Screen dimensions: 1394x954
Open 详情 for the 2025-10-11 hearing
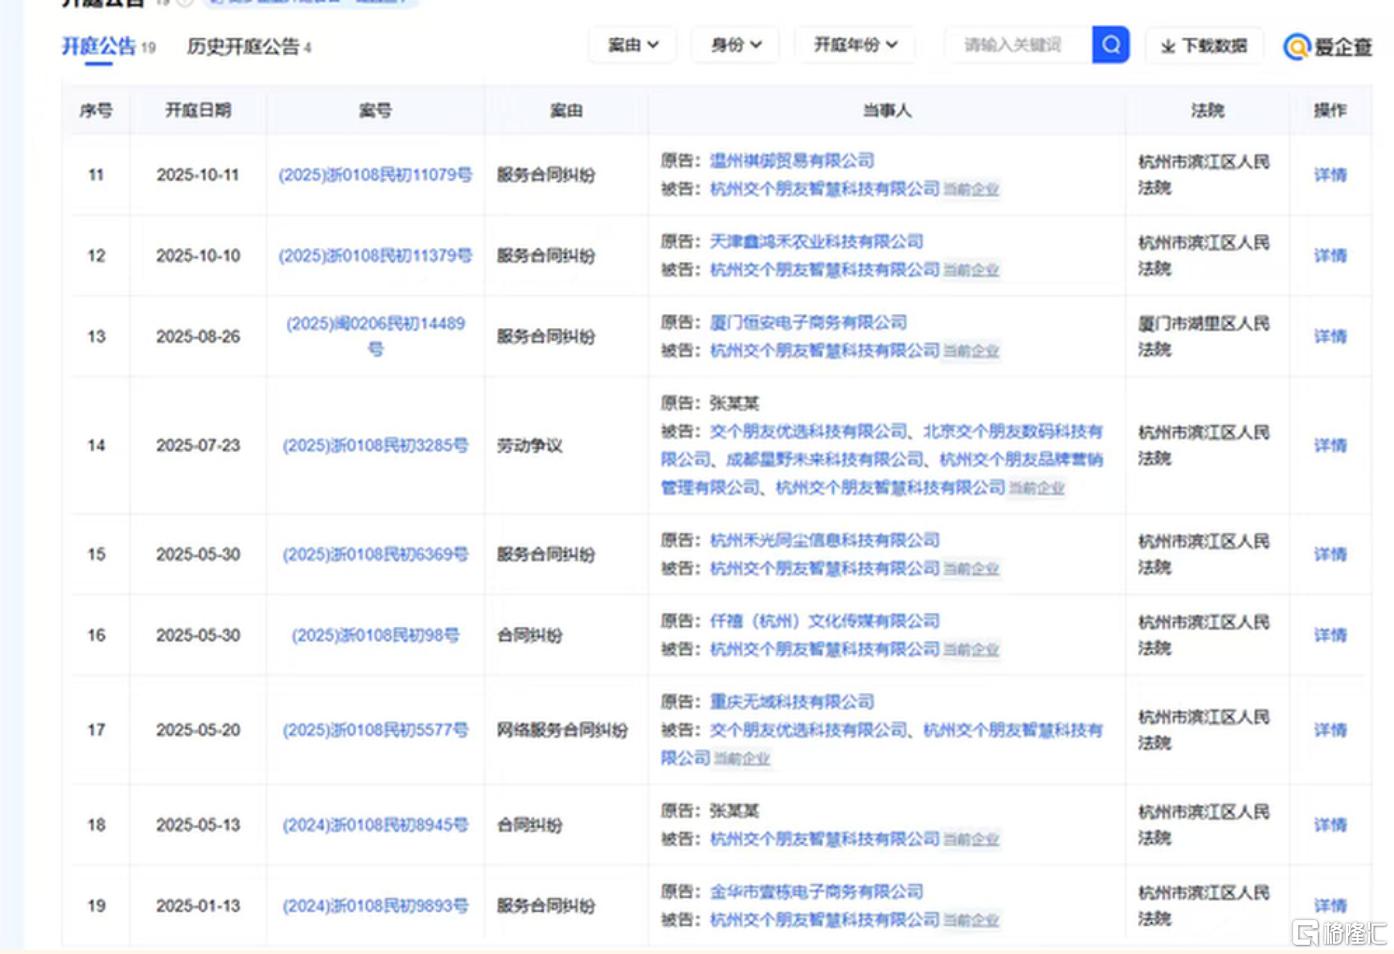tap(1330, 175)
